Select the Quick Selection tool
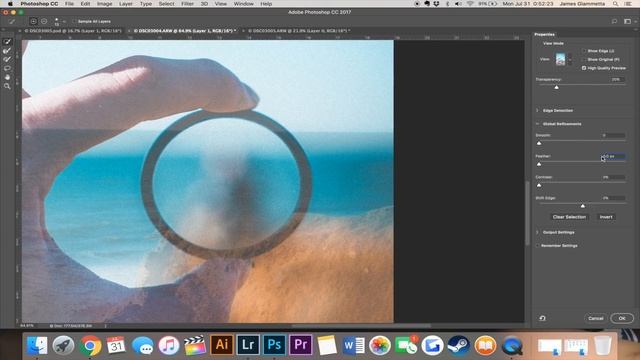The height and width of the screenshot is (360, 640). (7, 42)
